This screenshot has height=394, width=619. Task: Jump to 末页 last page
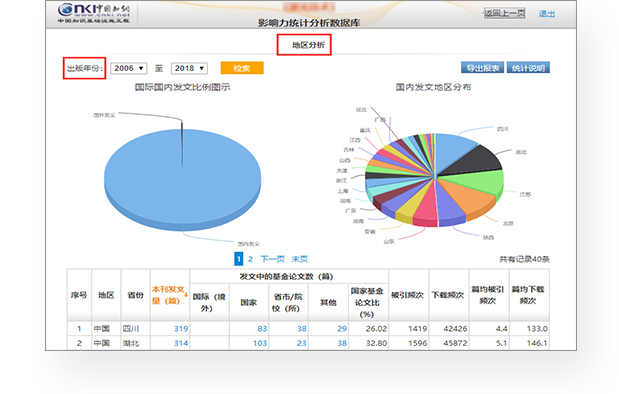coord(300,259)
